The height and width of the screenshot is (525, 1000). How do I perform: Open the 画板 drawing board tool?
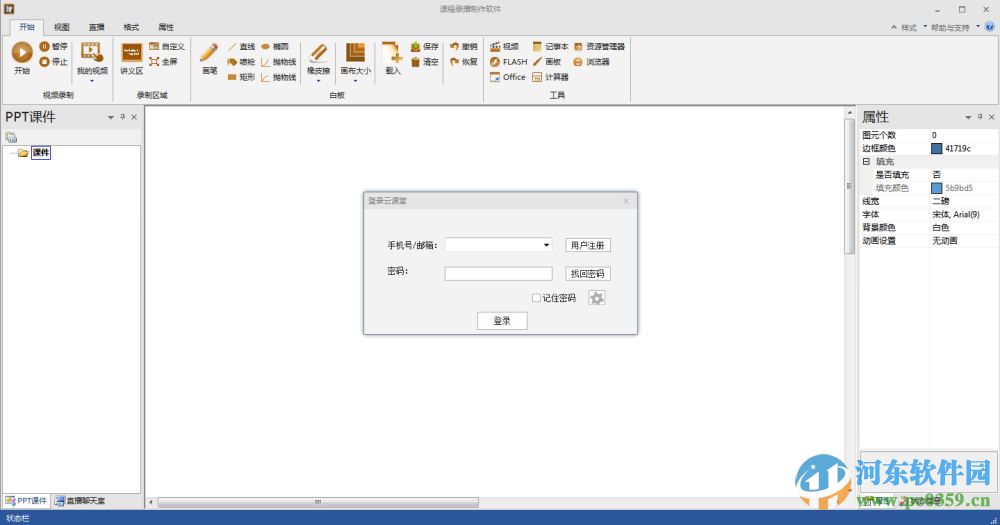tap(547, 62)
